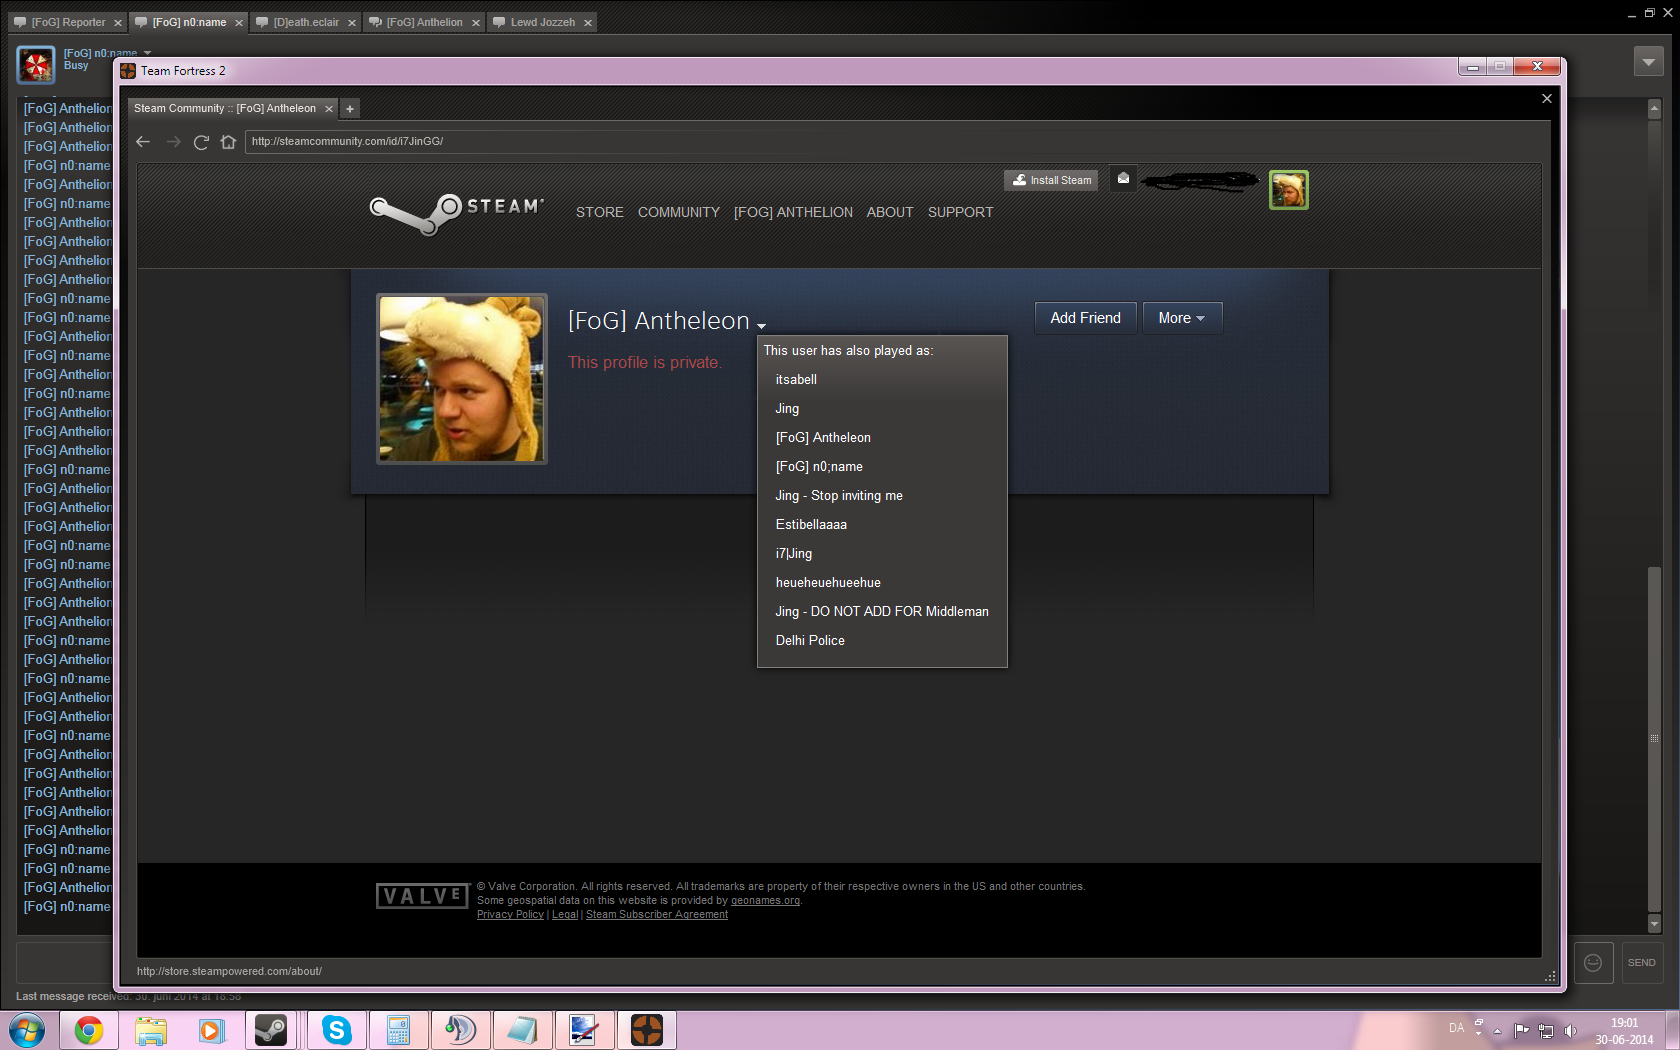
Task: Expand the More dropdown on profile
Action: [x=1181, y=318]
